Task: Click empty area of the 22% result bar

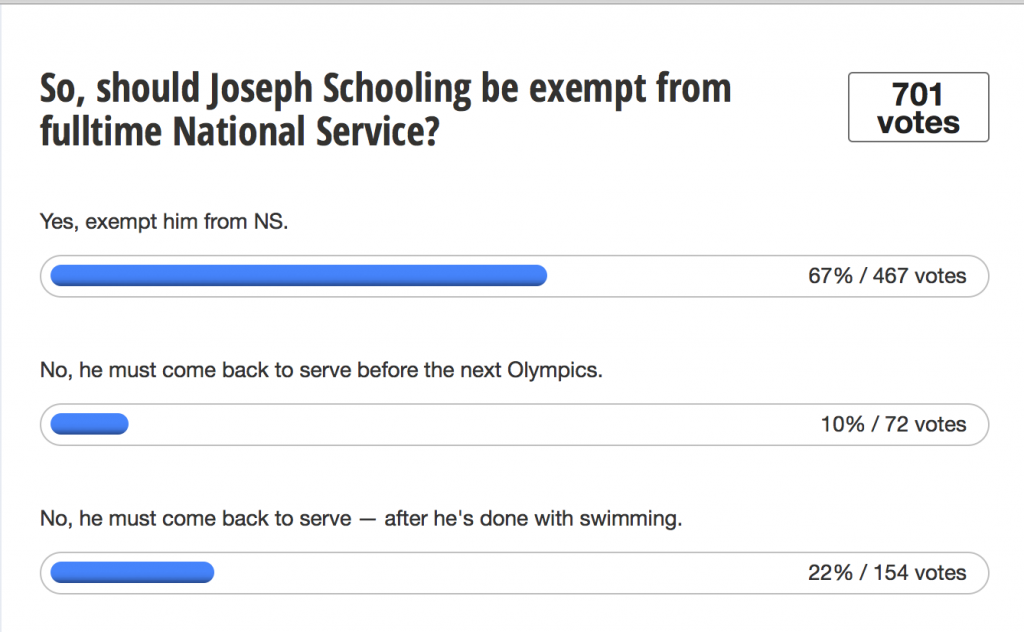Action: [x=509, y=573]
